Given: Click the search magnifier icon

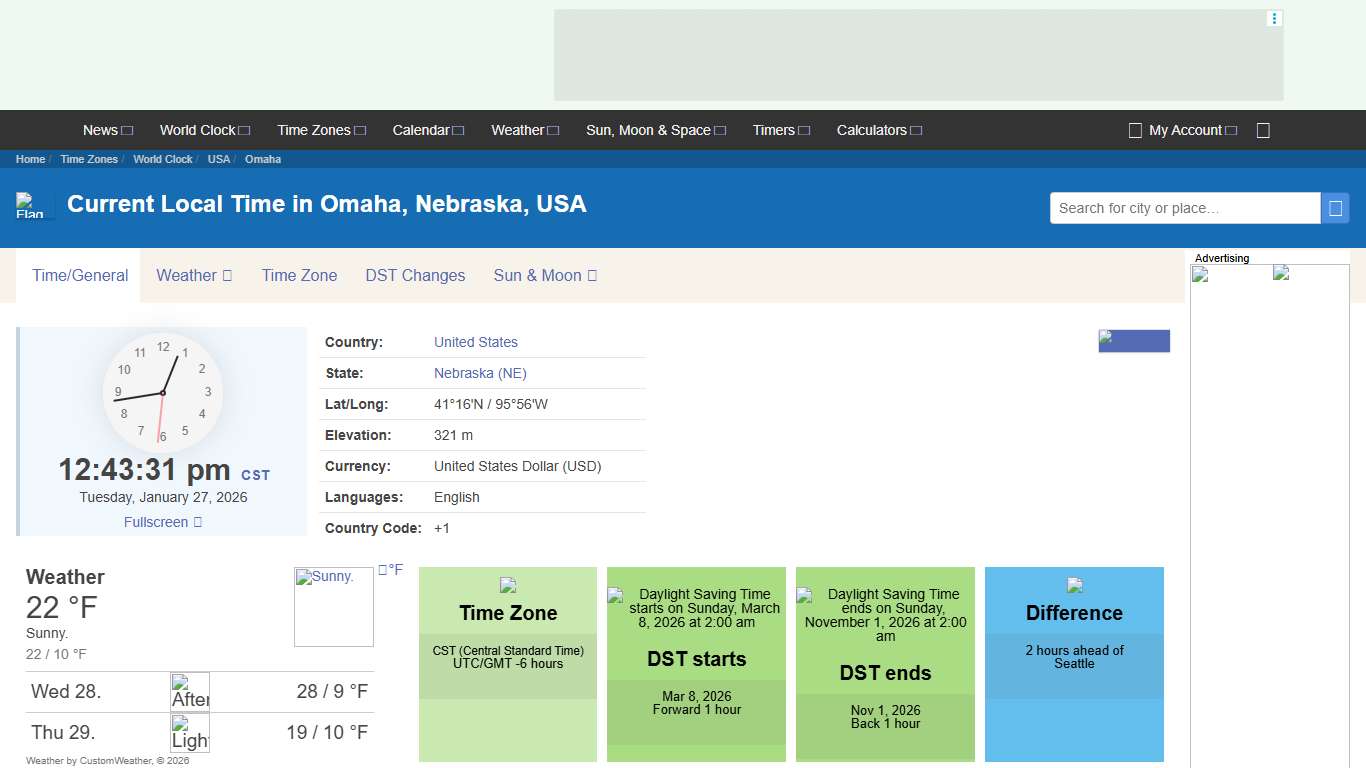Looking at the screenshot, I should [x=1336, y=207].
